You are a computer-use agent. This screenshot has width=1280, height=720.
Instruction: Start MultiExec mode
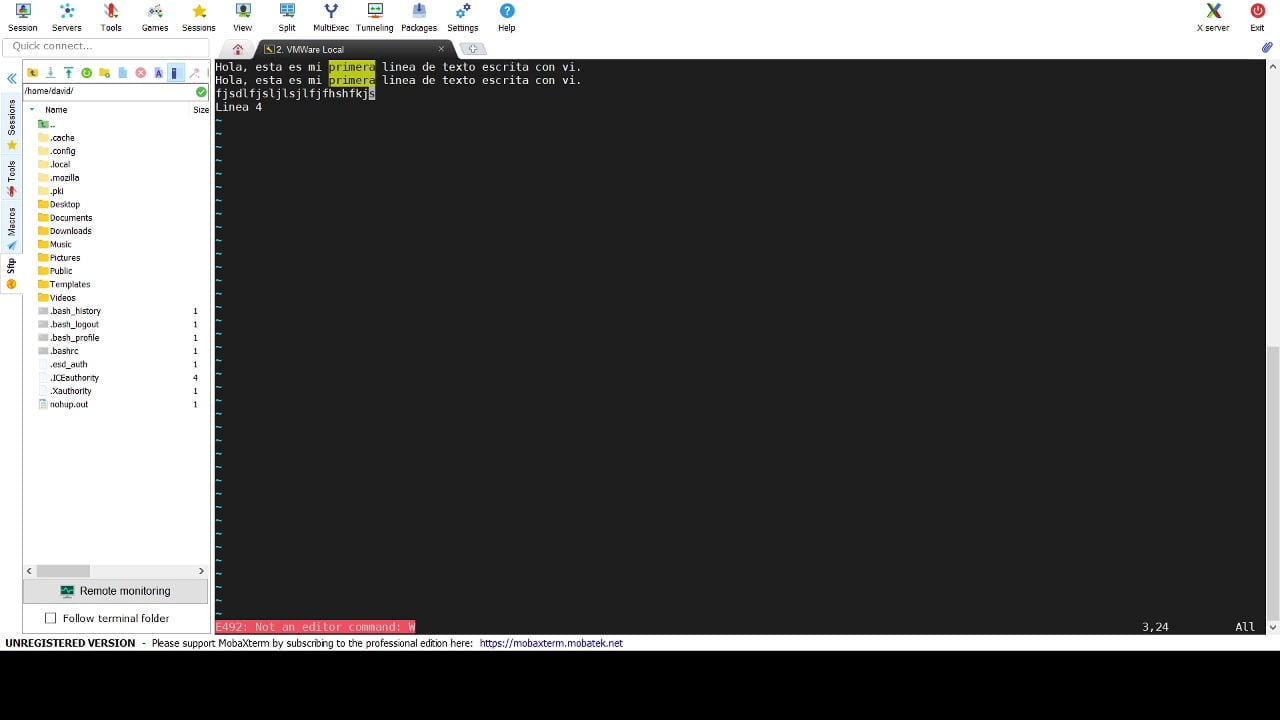(x=330, y=15)
